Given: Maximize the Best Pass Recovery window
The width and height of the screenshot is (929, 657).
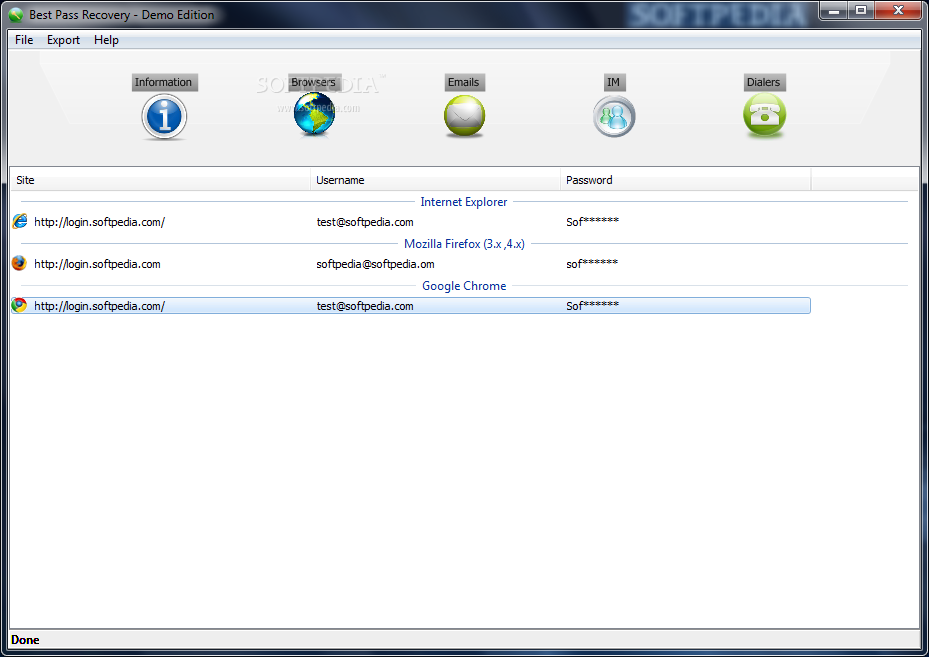Looking at the screenshot, I should [861, 10].
